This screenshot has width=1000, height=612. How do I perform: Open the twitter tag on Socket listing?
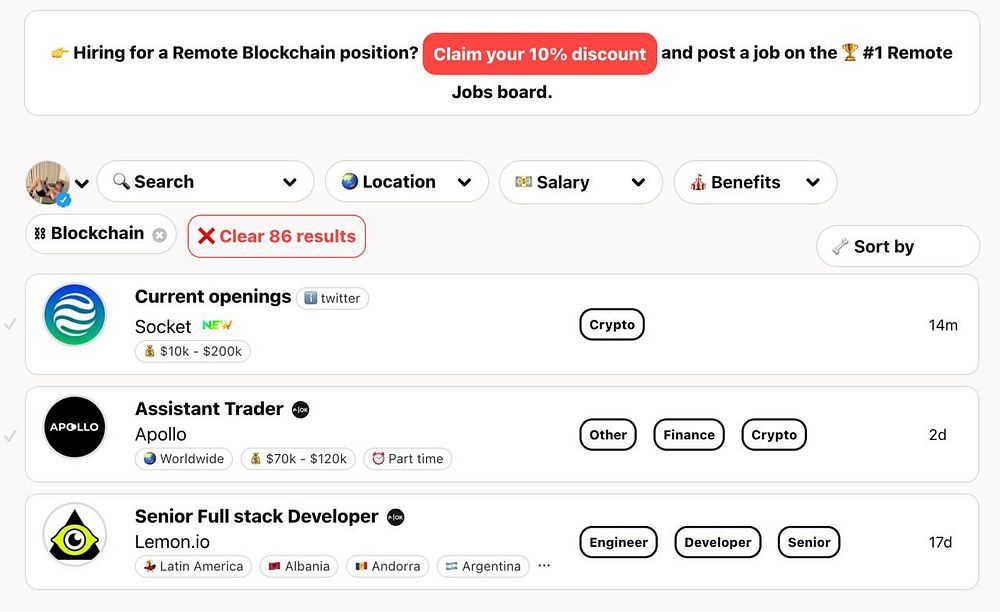point(332,298)
